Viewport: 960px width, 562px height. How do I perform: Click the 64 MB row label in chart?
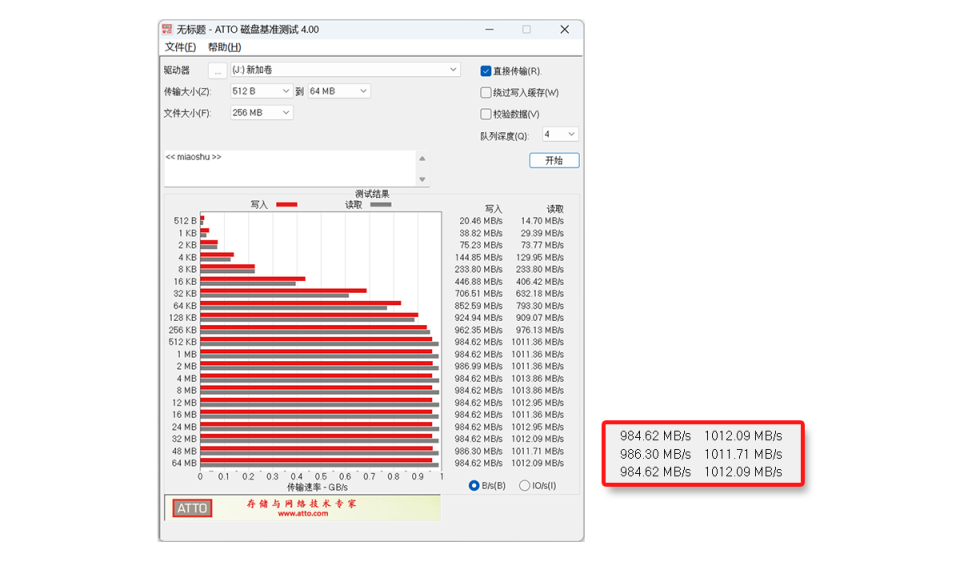point(184,463)
